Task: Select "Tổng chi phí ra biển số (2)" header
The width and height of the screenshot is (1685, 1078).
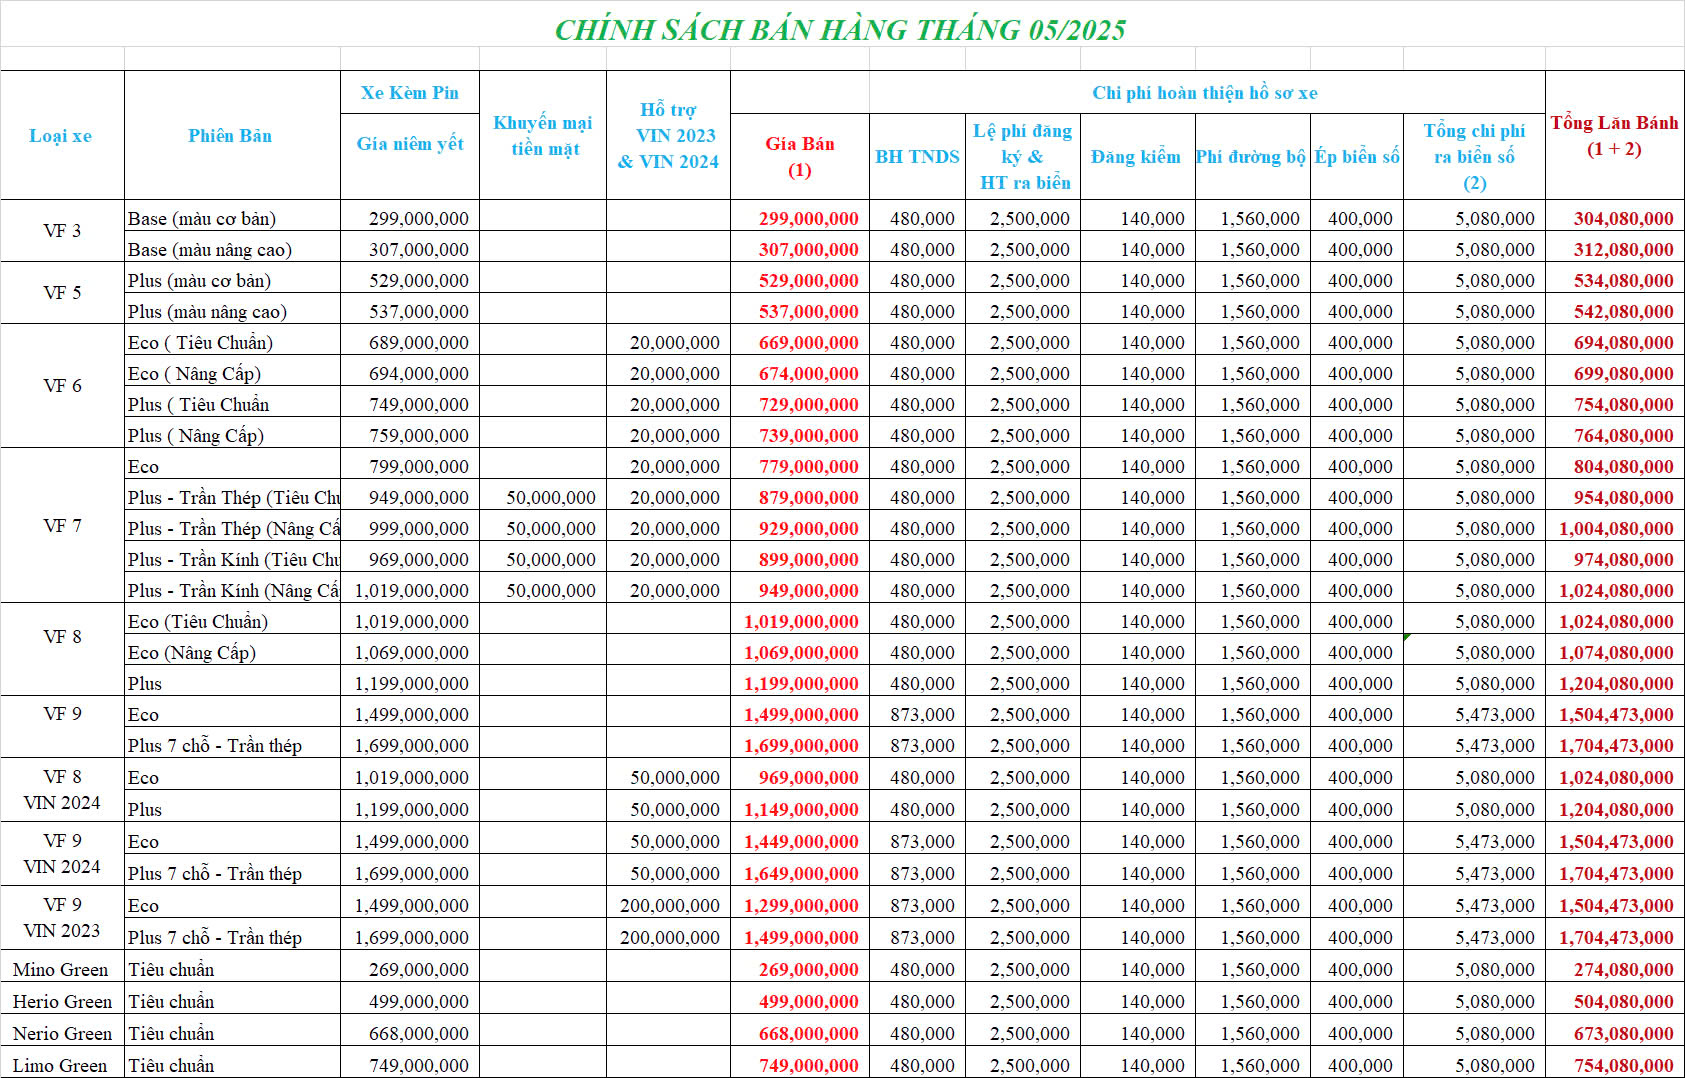Action: point(1475,157)
